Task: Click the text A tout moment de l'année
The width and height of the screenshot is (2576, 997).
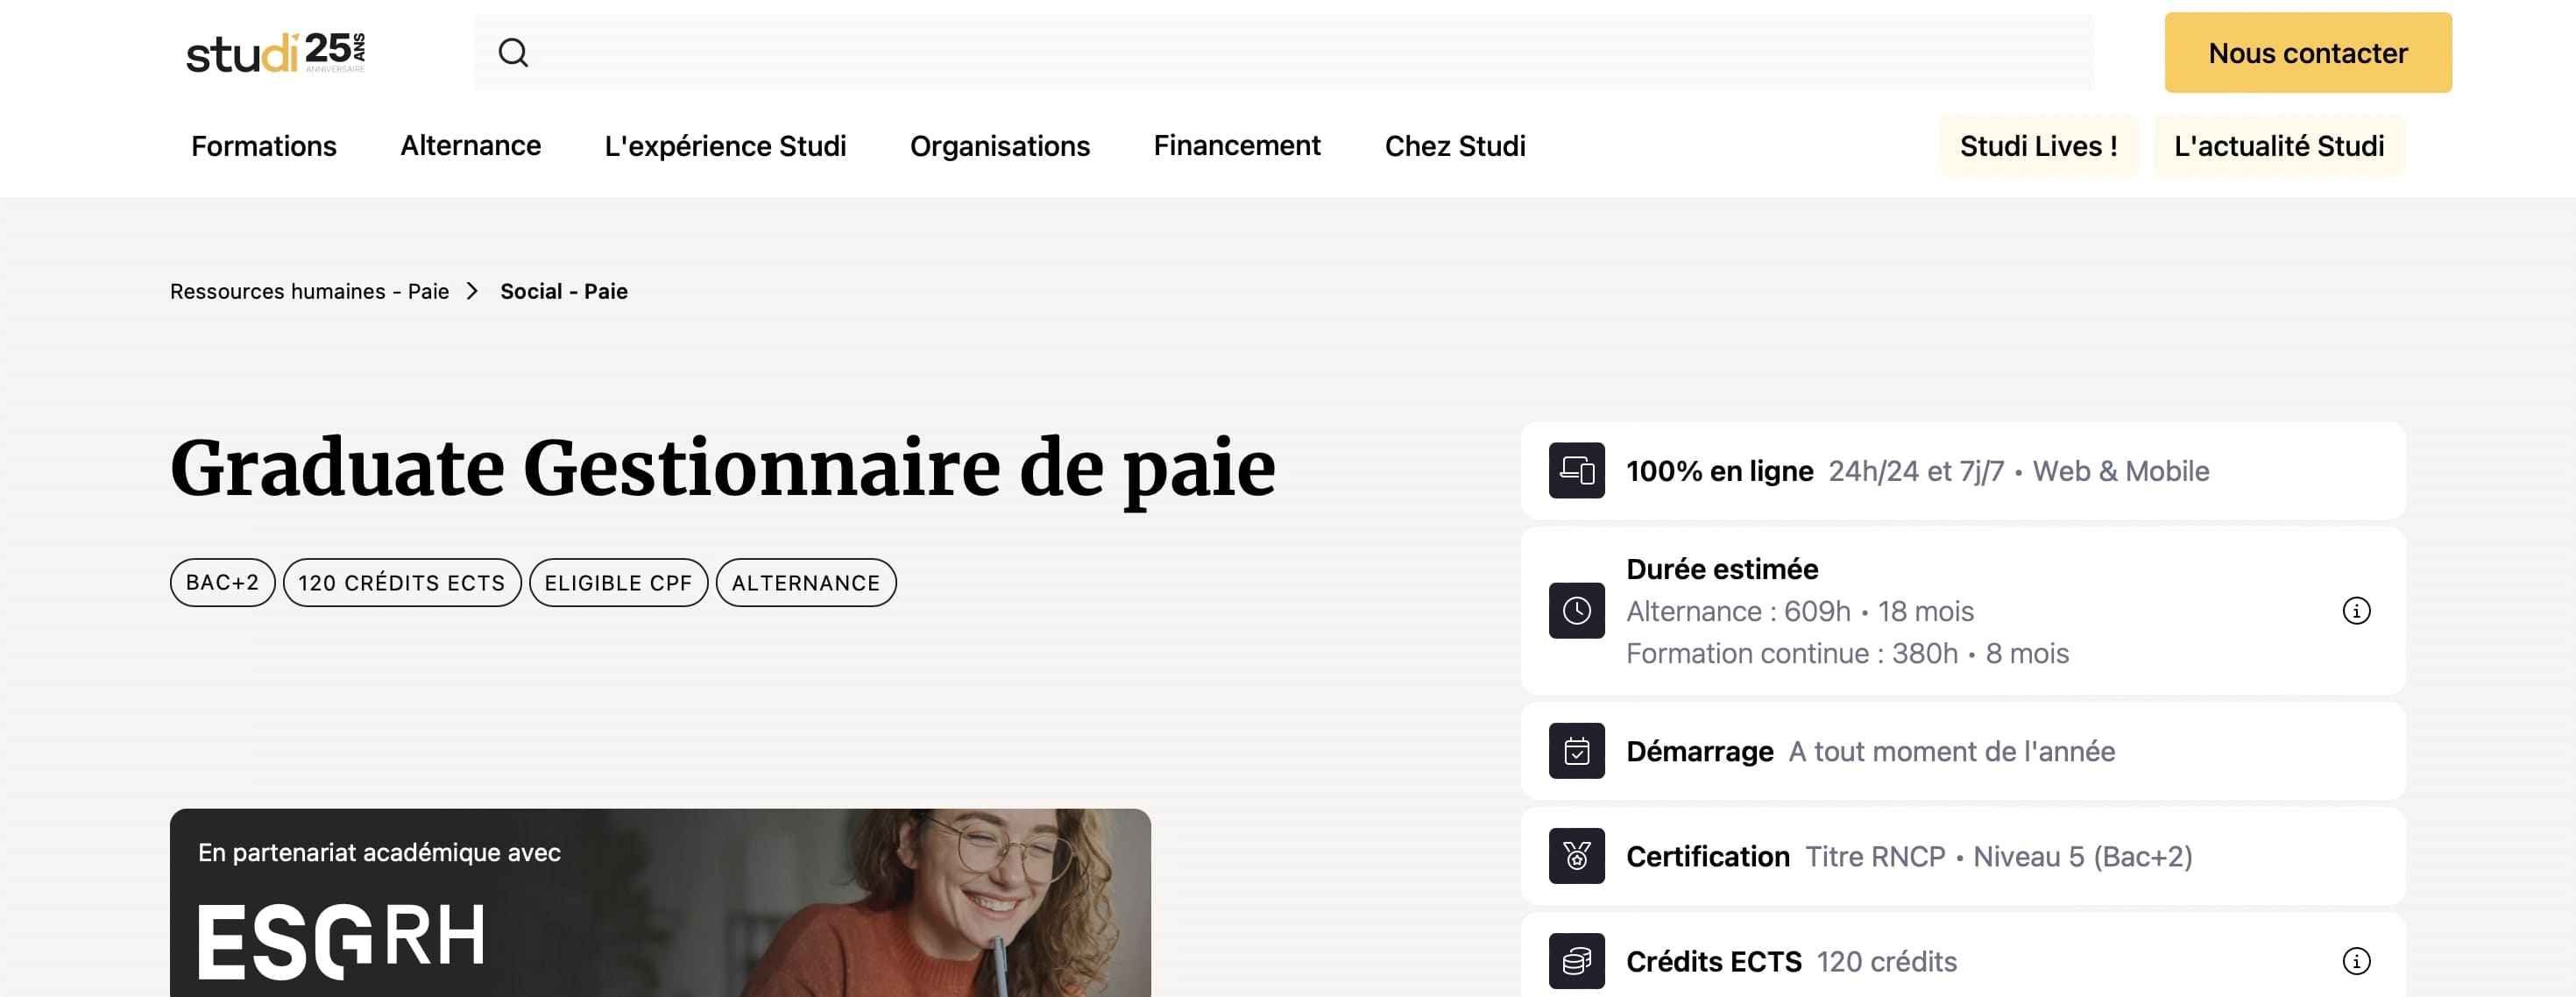Action: (1951, 751)
